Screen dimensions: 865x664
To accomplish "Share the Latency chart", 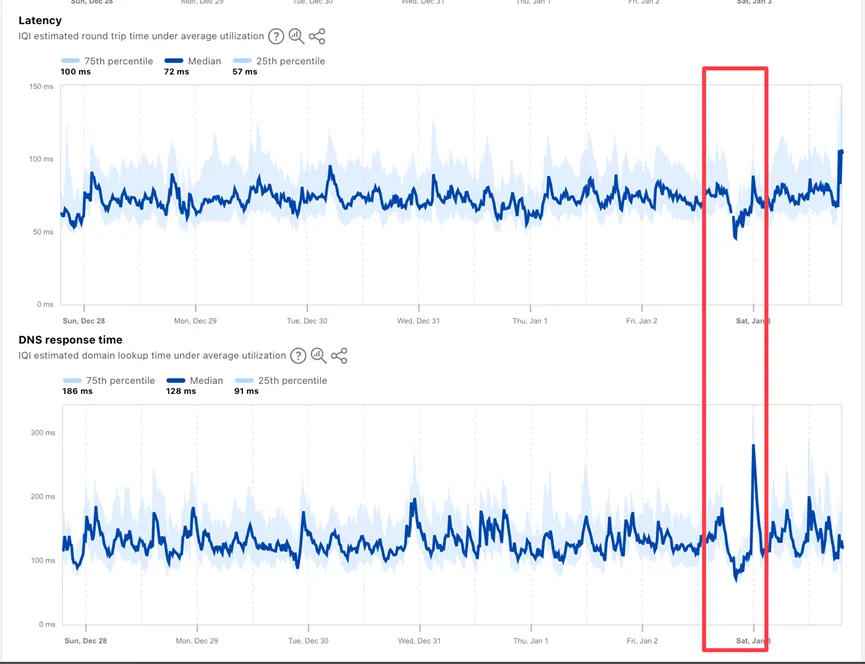I will pyautogui.click(x=317, y=37).
